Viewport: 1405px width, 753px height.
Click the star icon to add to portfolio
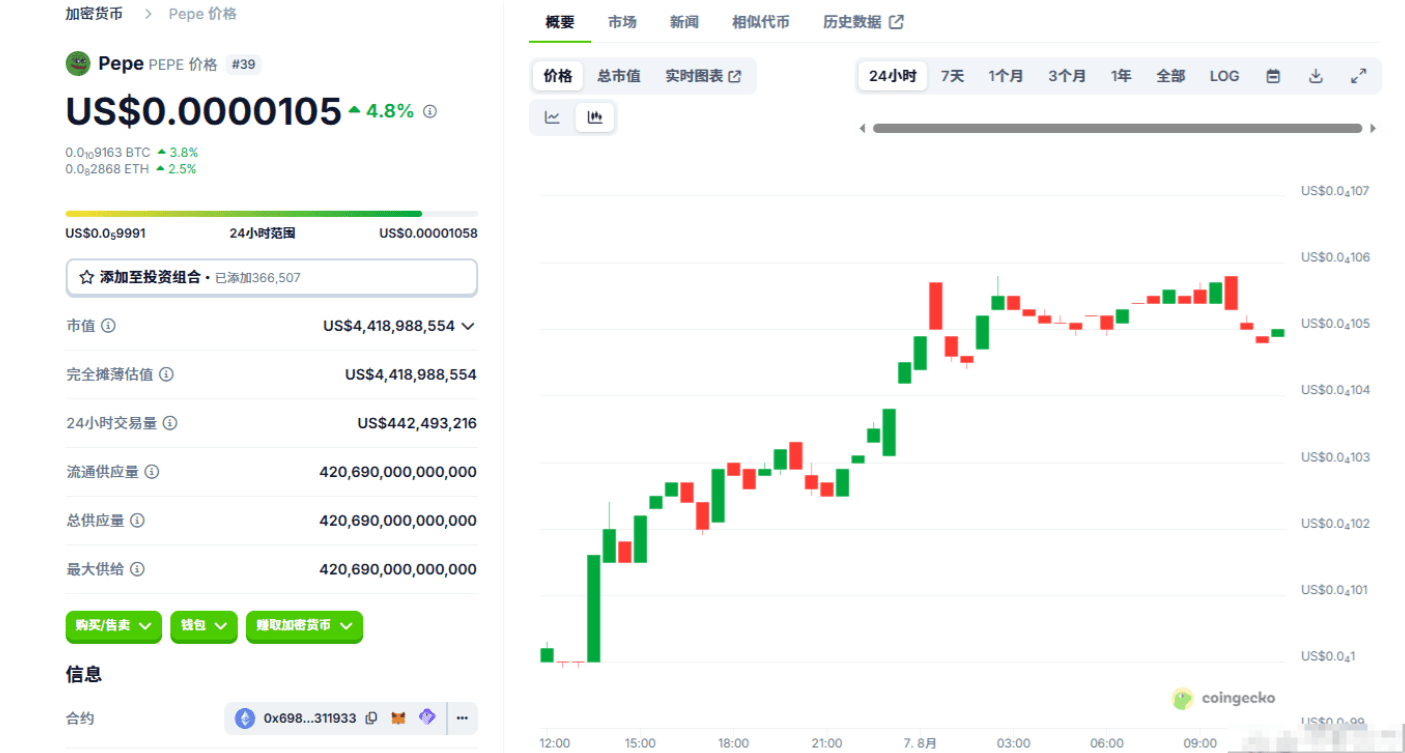86,278
